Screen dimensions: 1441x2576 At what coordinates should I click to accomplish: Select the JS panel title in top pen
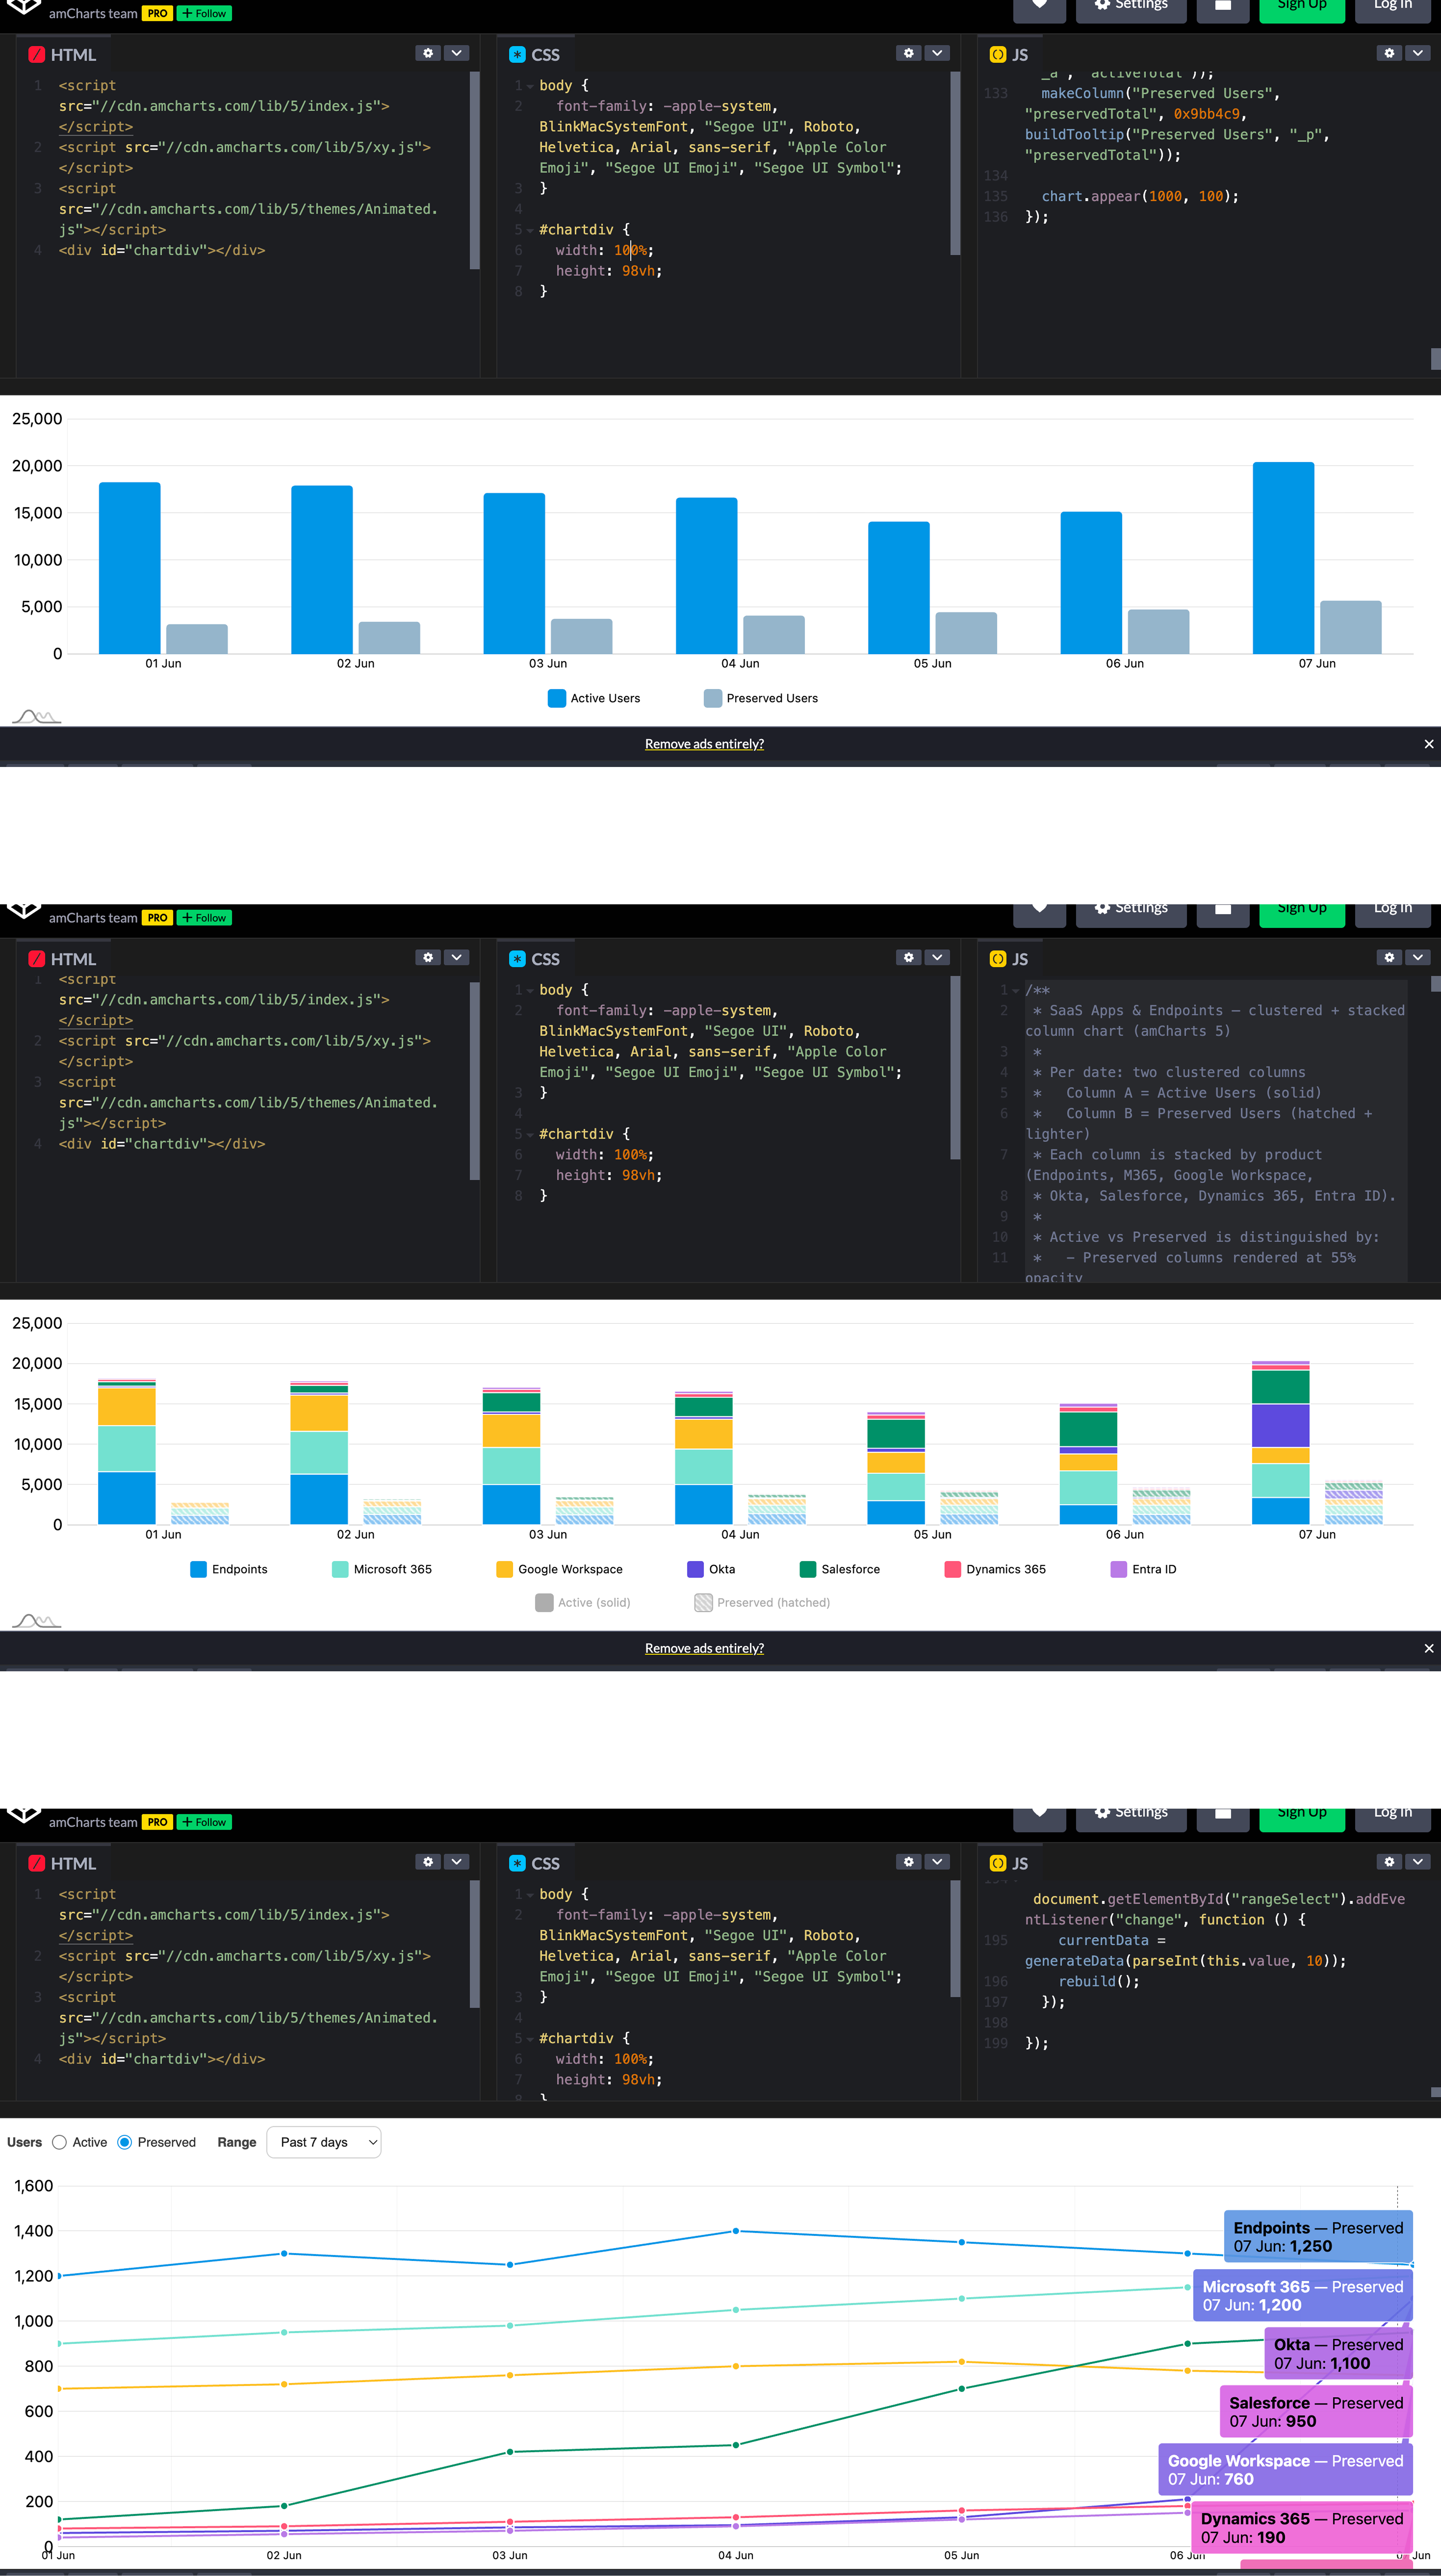point(1020,55)
